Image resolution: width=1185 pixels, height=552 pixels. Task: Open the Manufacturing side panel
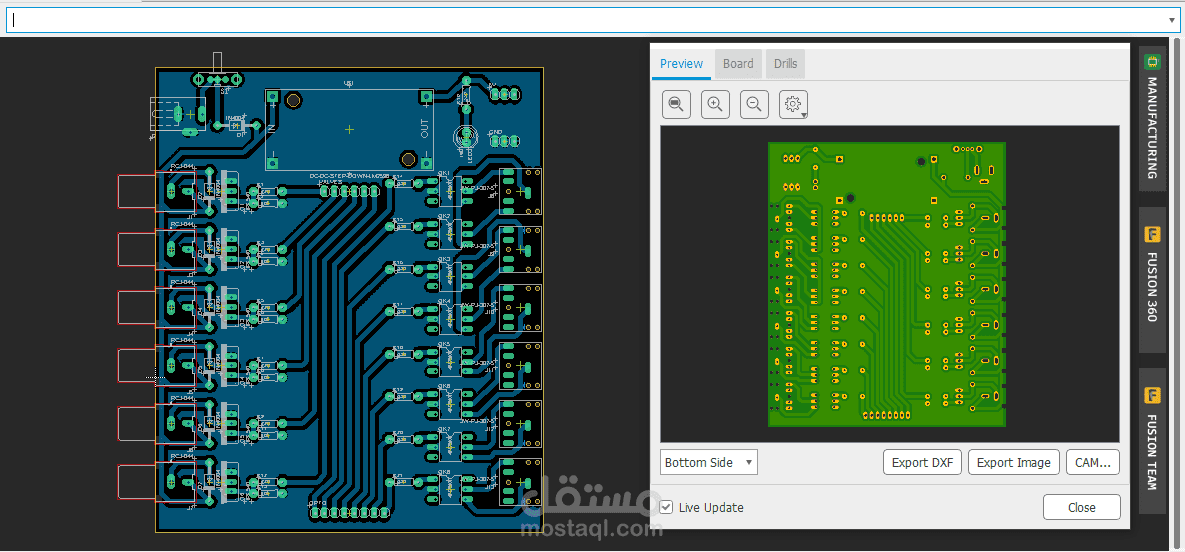1153,119
